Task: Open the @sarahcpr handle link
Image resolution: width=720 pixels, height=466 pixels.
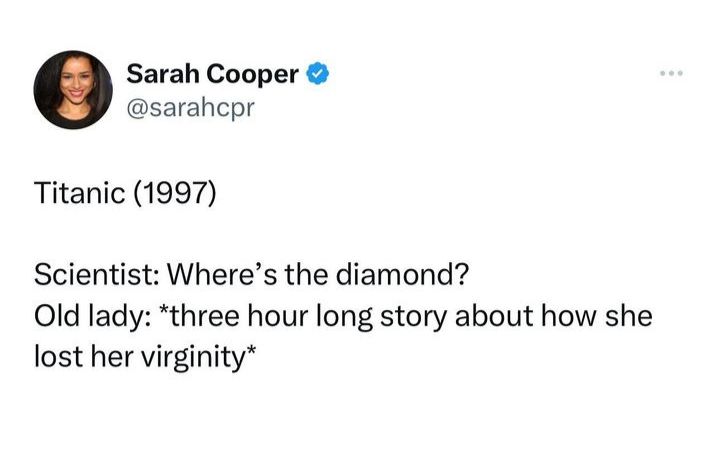Action: point(191,106)
